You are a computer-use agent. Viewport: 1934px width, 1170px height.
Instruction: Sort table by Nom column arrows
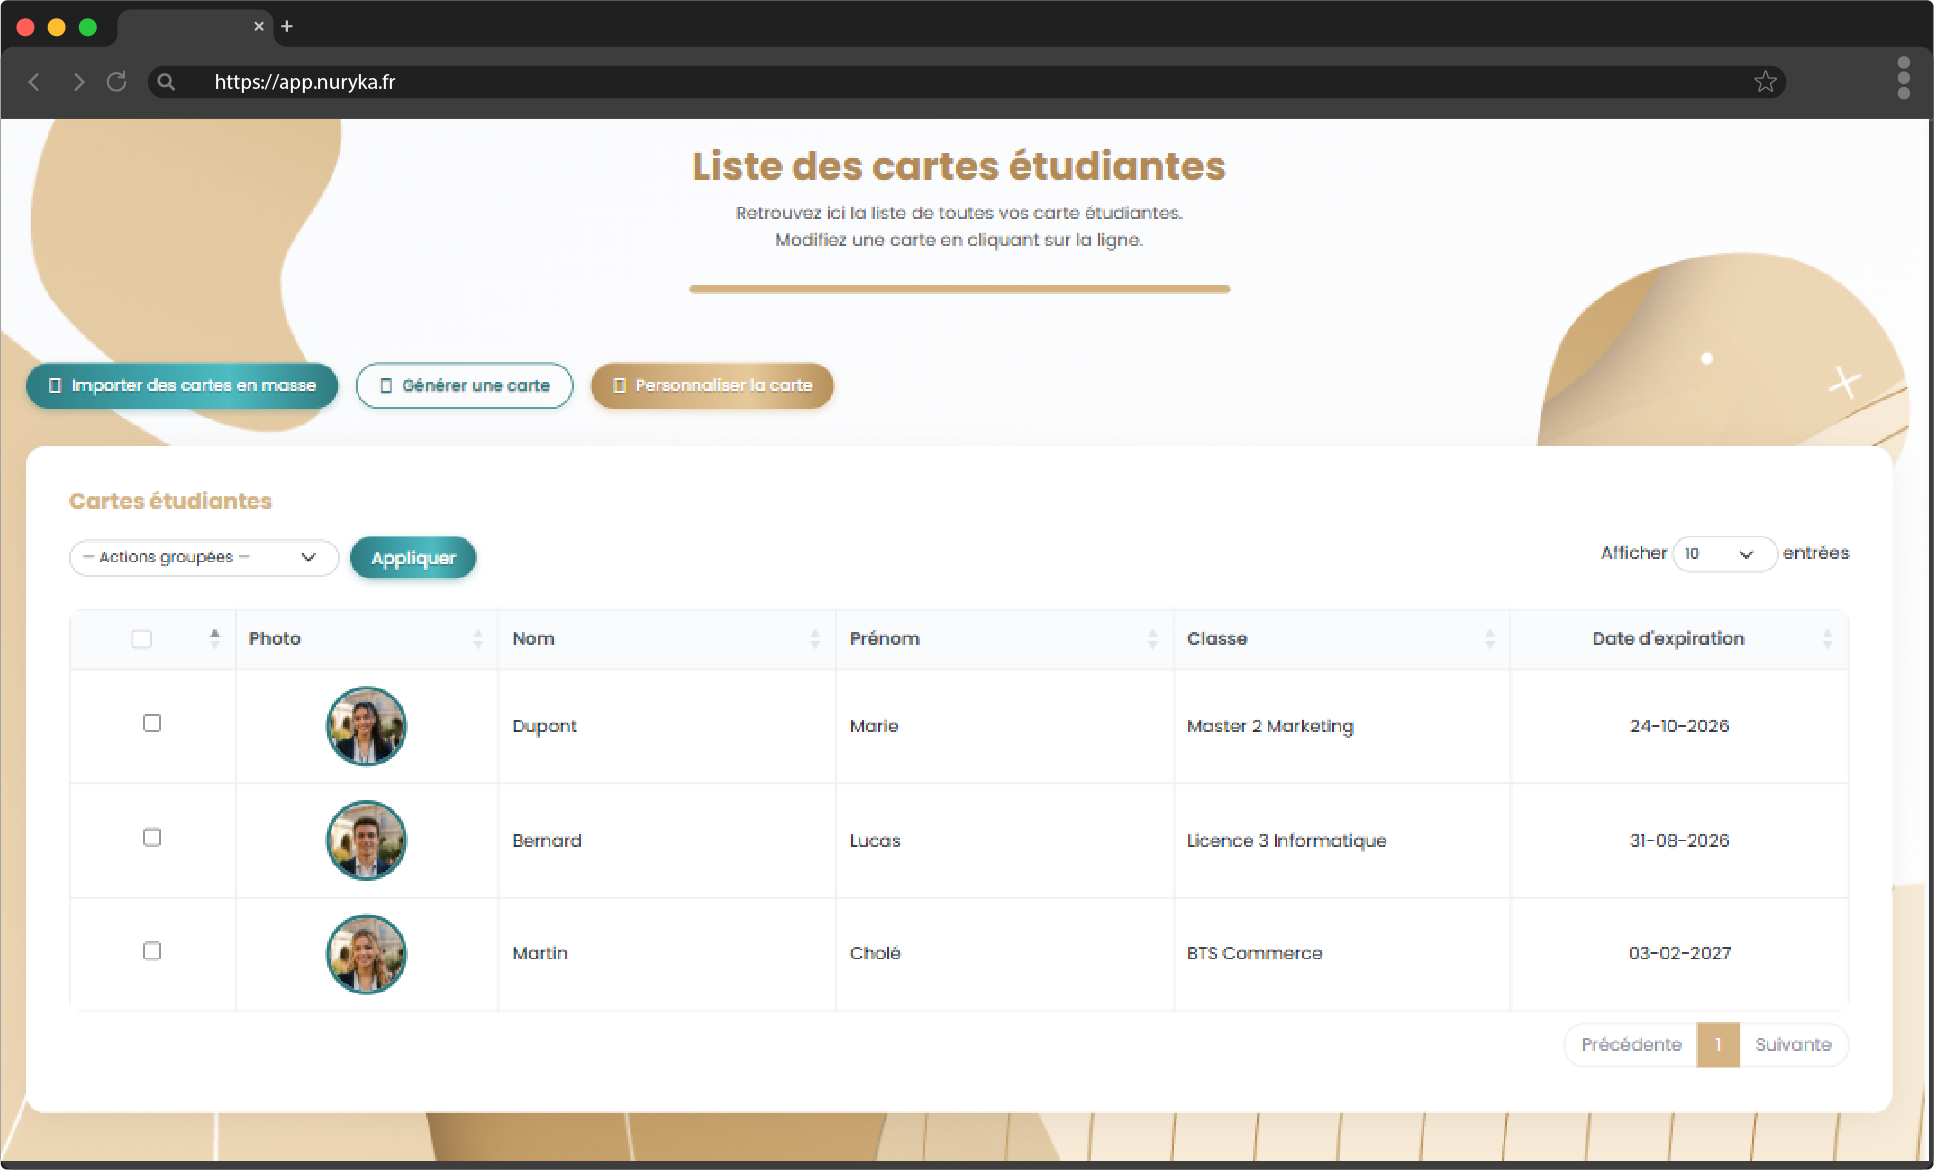pos(815,638)
